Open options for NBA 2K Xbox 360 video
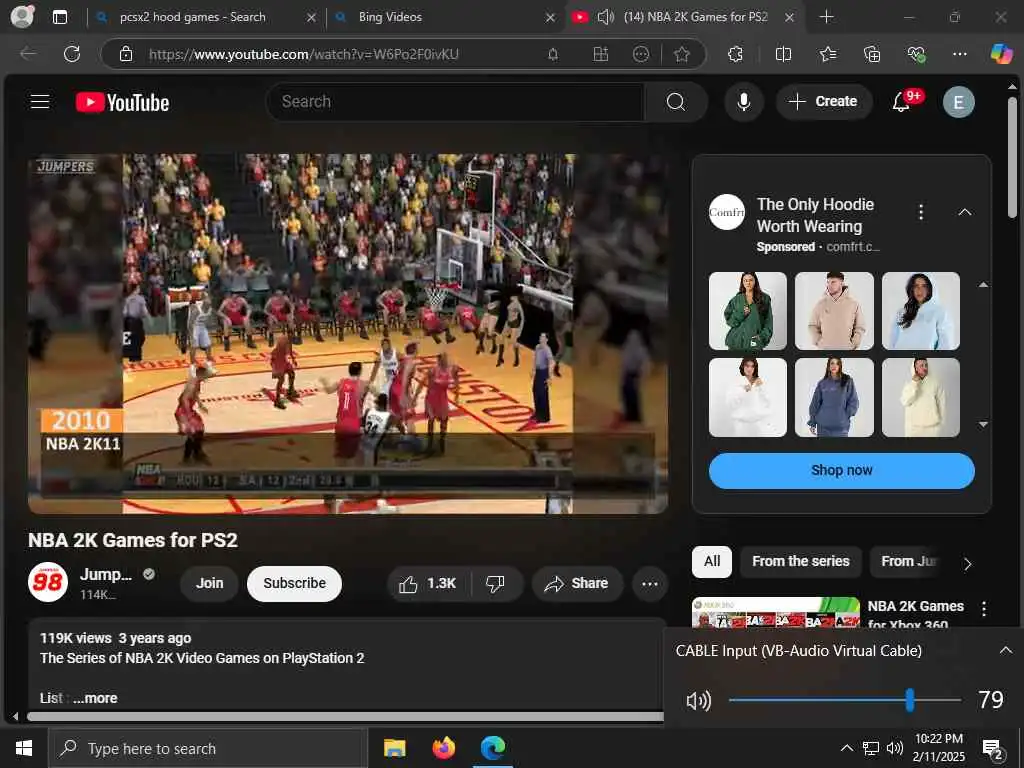Image resolution: width=1024 pixels, height=768 pixels. 984,609
